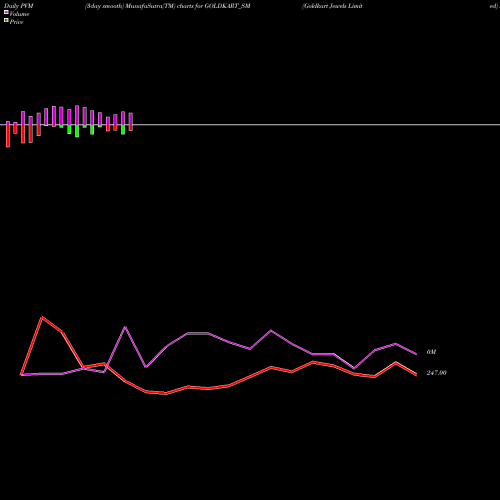This screenshot has width=500, height=500.
Task: Click the last purple bar in the histogram
Action: [x=131, y=119]
